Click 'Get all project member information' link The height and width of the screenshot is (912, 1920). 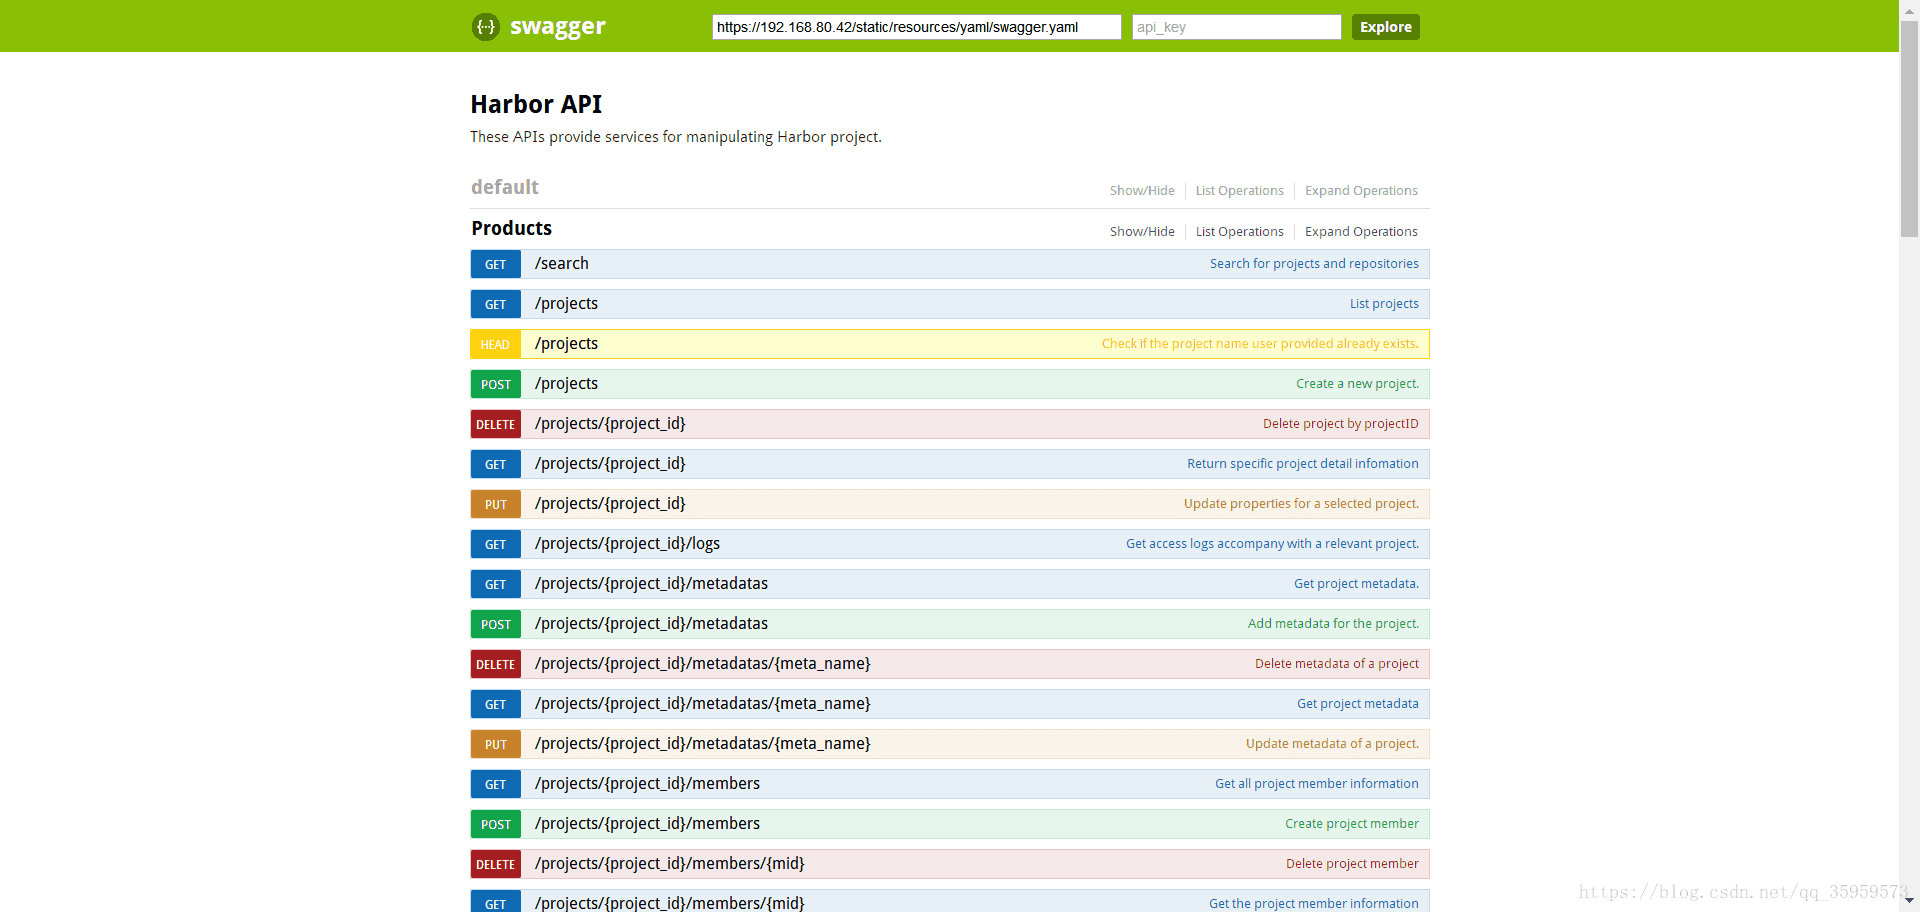pyautogui.click(x=1316, y=784)
